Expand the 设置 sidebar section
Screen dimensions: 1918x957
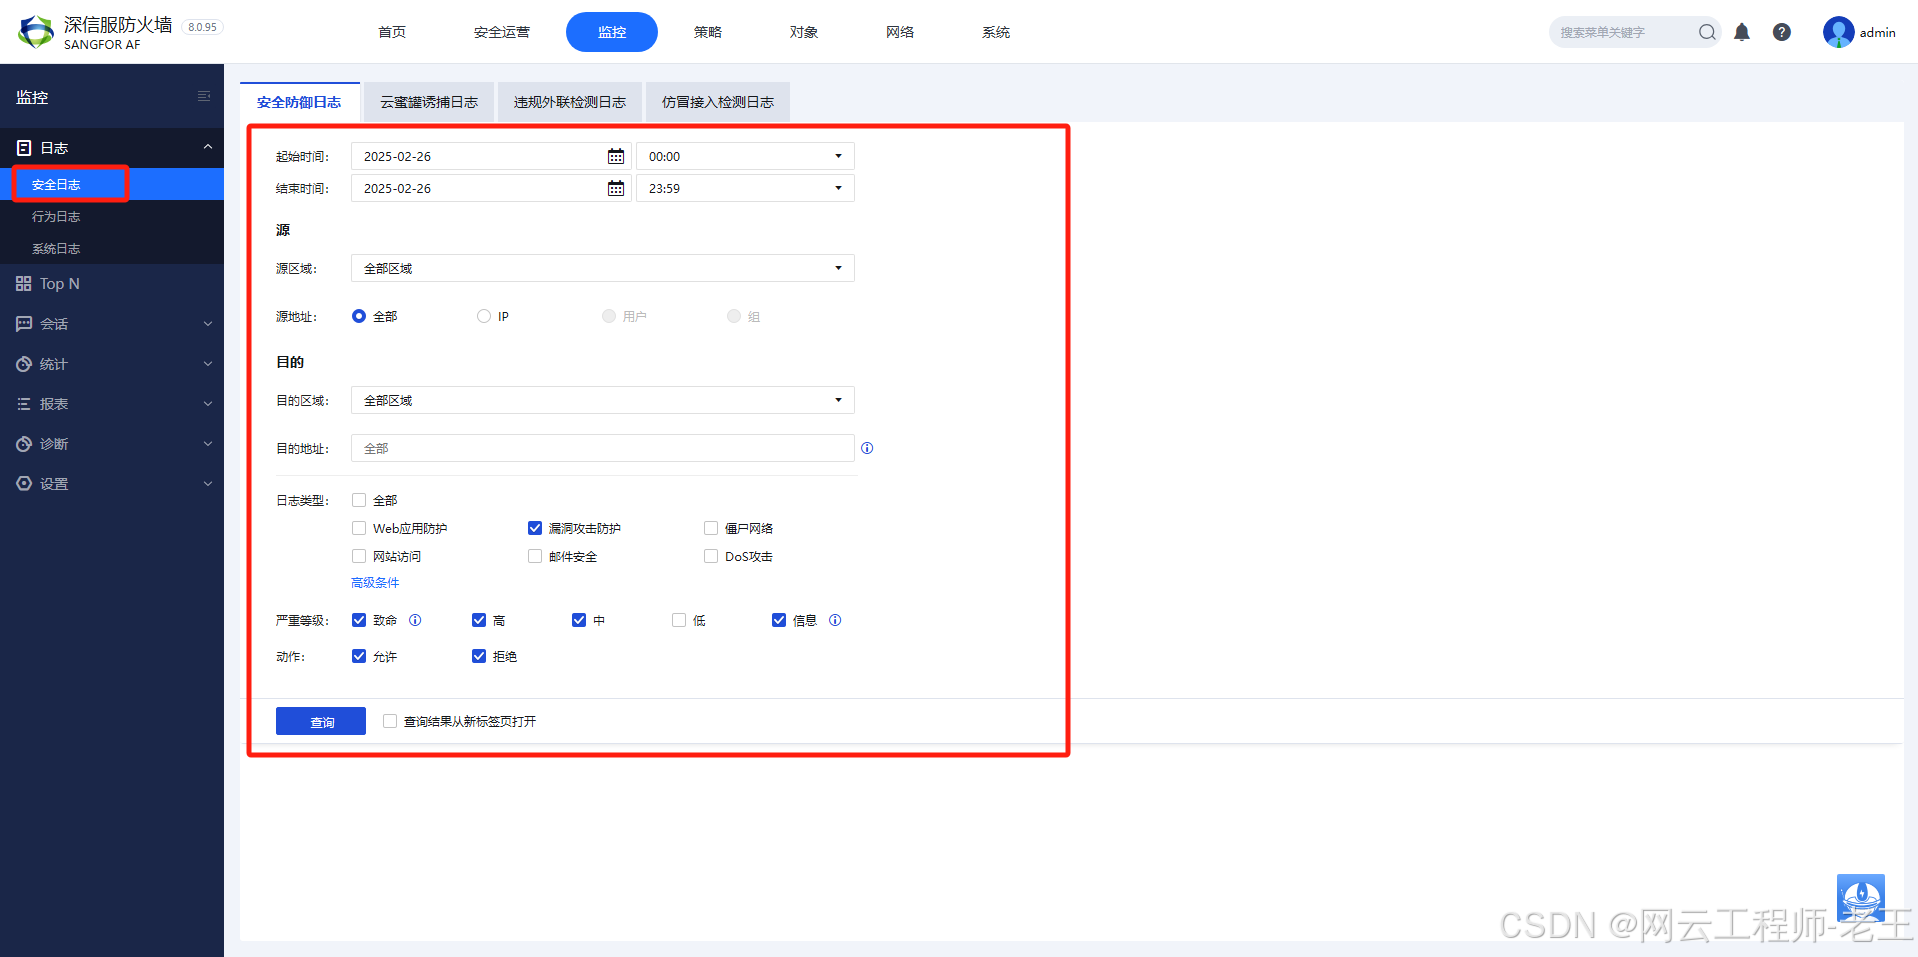pos(208,483)
